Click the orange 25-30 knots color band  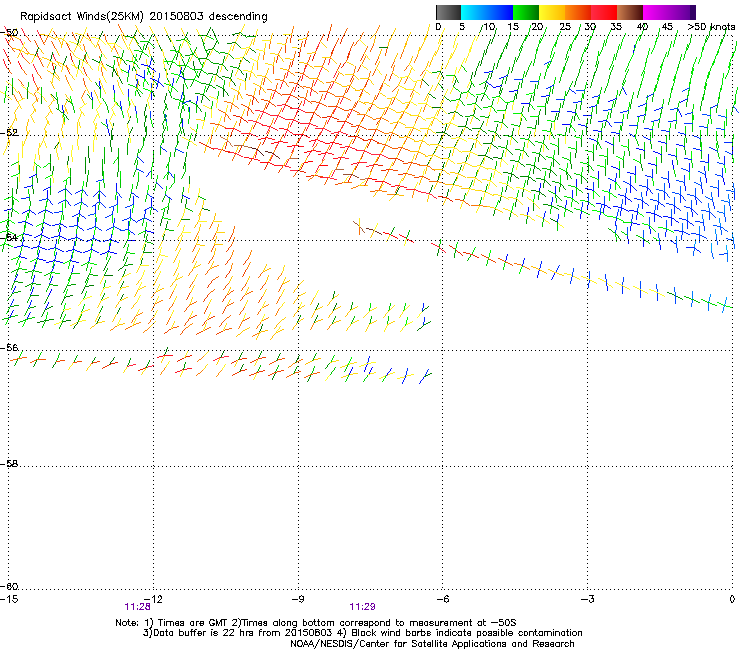click(578, 12)
